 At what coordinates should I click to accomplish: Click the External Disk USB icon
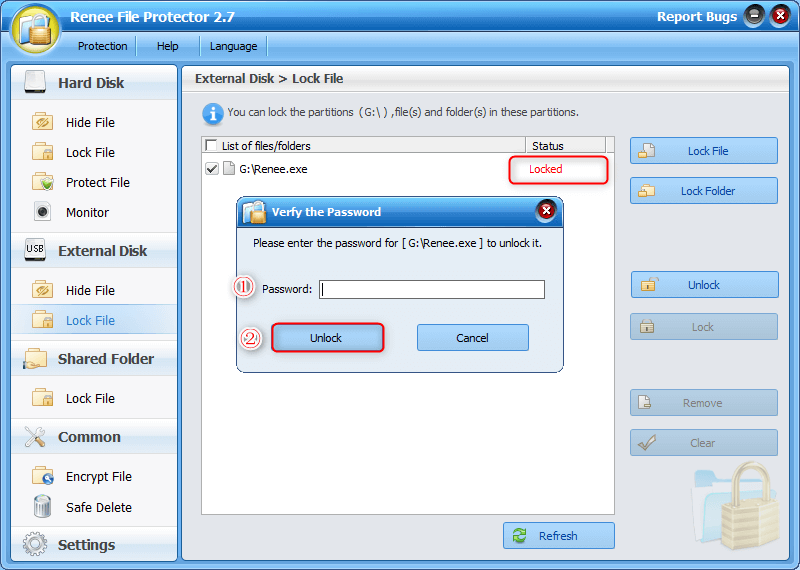pos(35,250)
